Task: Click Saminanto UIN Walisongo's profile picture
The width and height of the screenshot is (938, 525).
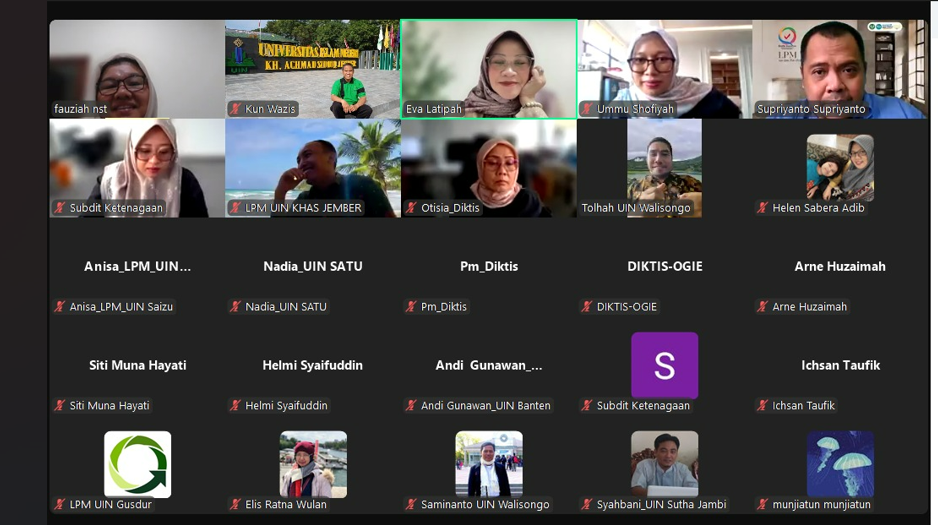Action: click(x=489, y=464)
